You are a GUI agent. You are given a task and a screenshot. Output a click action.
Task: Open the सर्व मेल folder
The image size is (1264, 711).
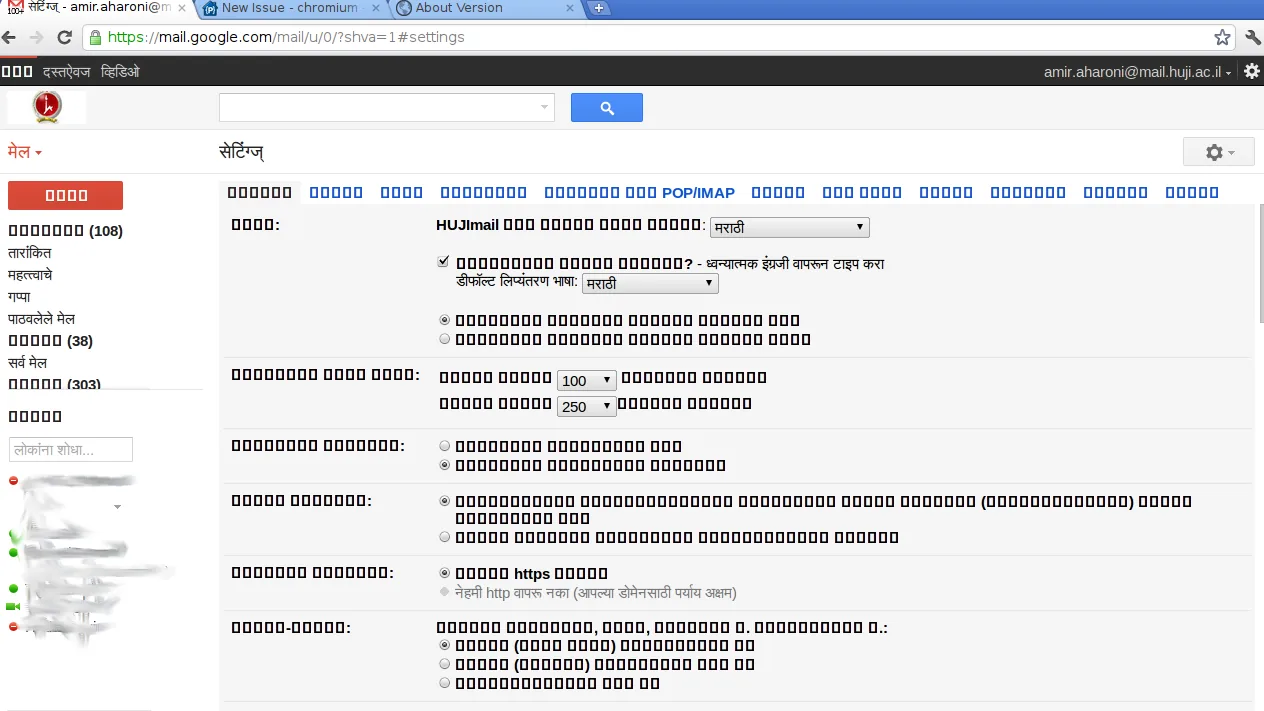pos(27,363)
